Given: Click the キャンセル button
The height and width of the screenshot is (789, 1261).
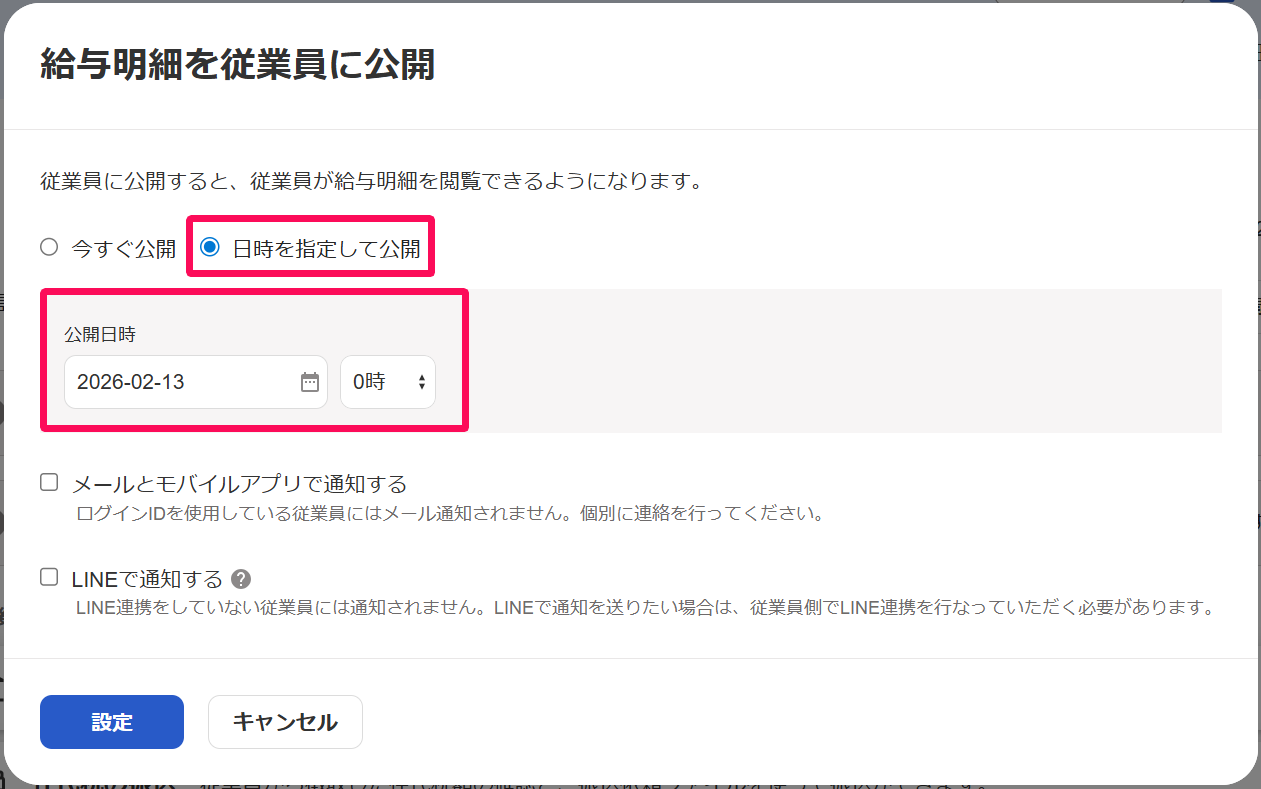Looking at the screenshot, I should (x=285, y=722).
